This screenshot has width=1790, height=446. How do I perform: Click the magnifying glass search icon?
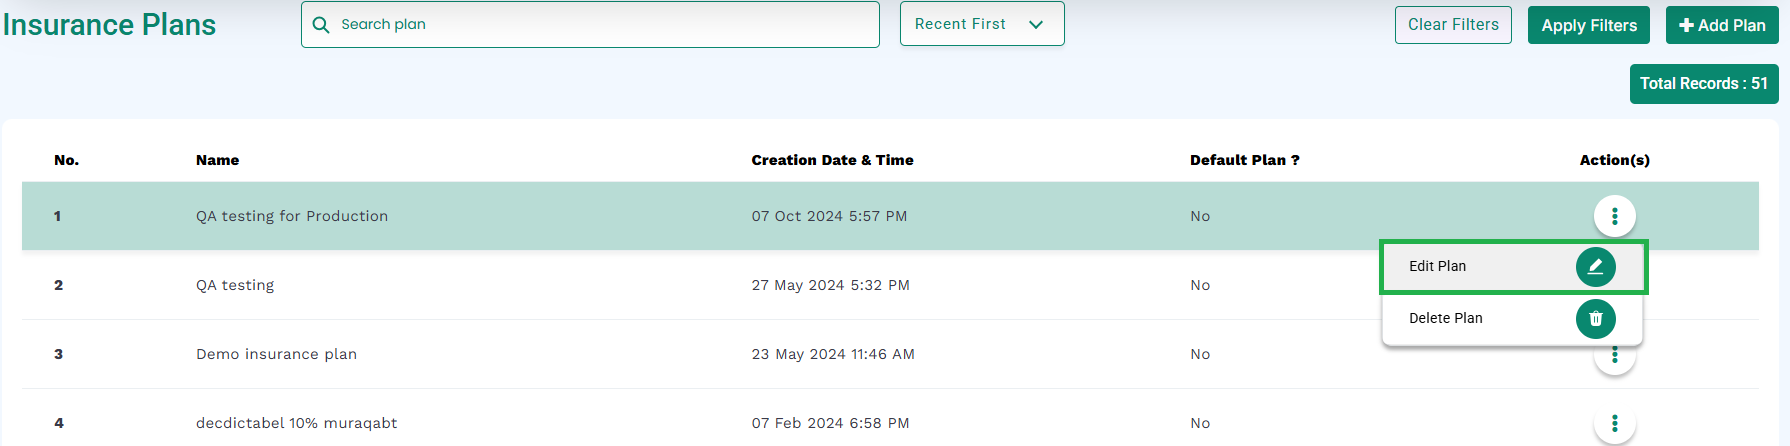tap(321, 24)
